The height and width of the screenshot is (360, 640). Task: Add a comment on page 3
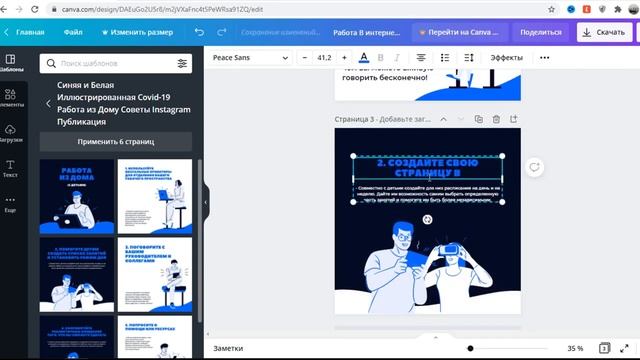tap(534, 167)
